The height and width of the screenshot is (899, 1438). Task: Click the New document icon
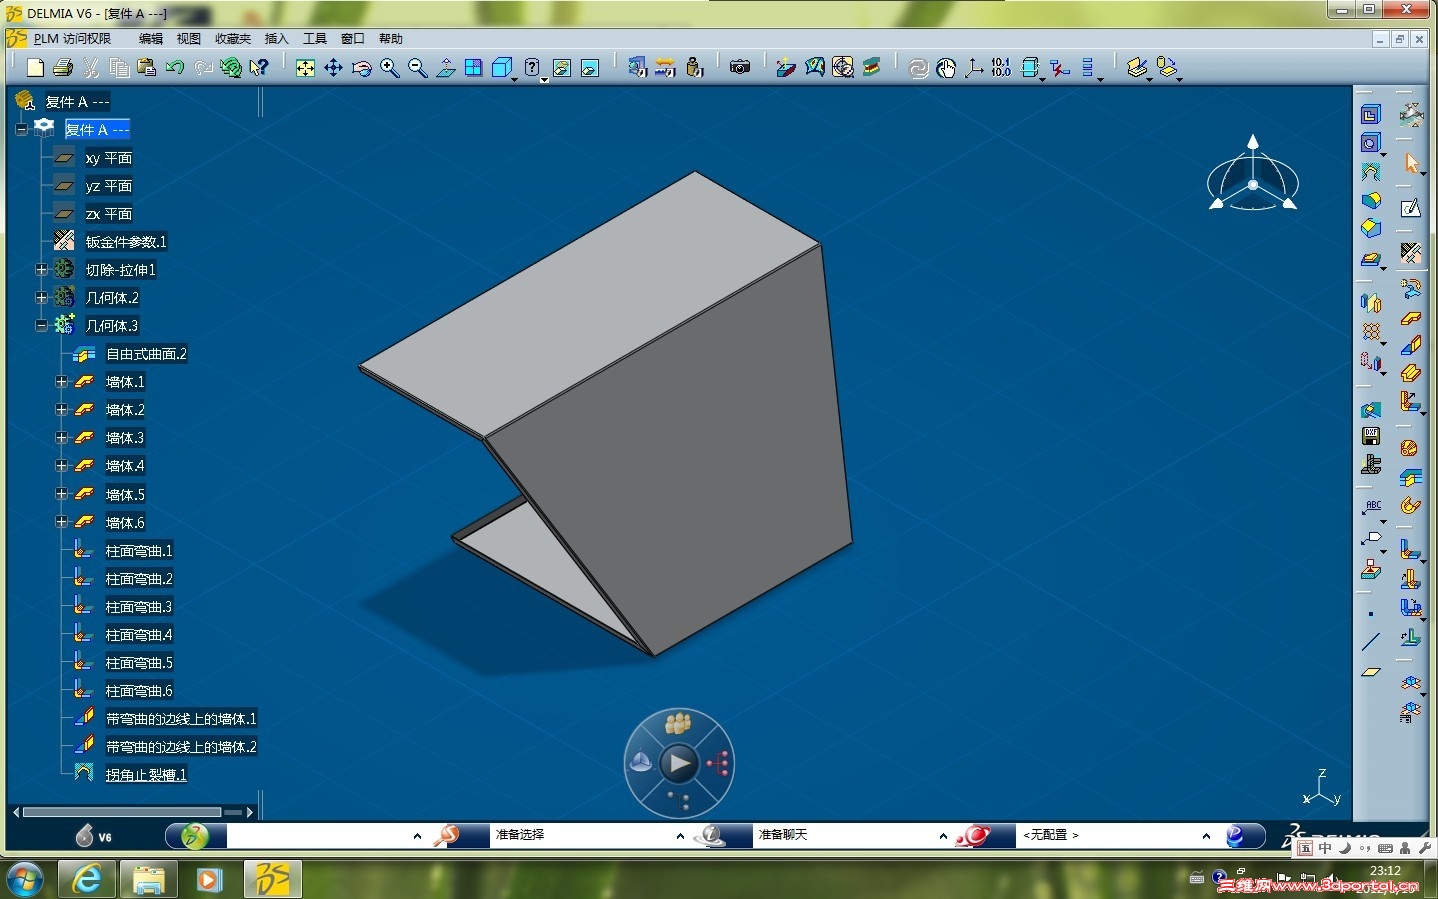35,67
